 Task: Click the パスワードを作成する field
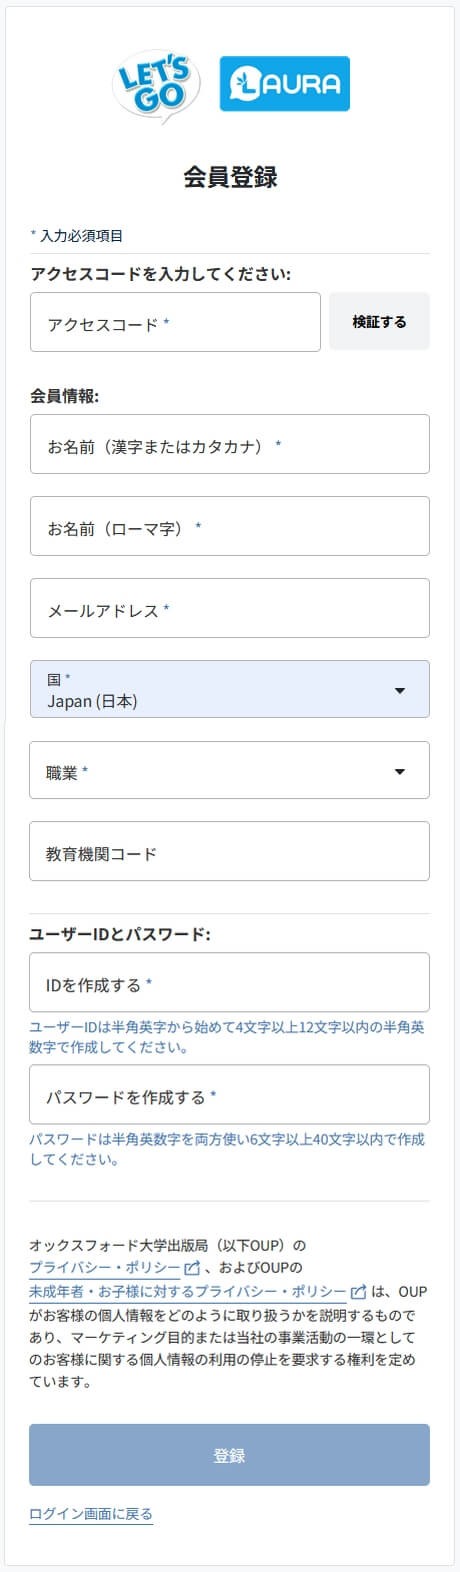(x=230, y=1094)
